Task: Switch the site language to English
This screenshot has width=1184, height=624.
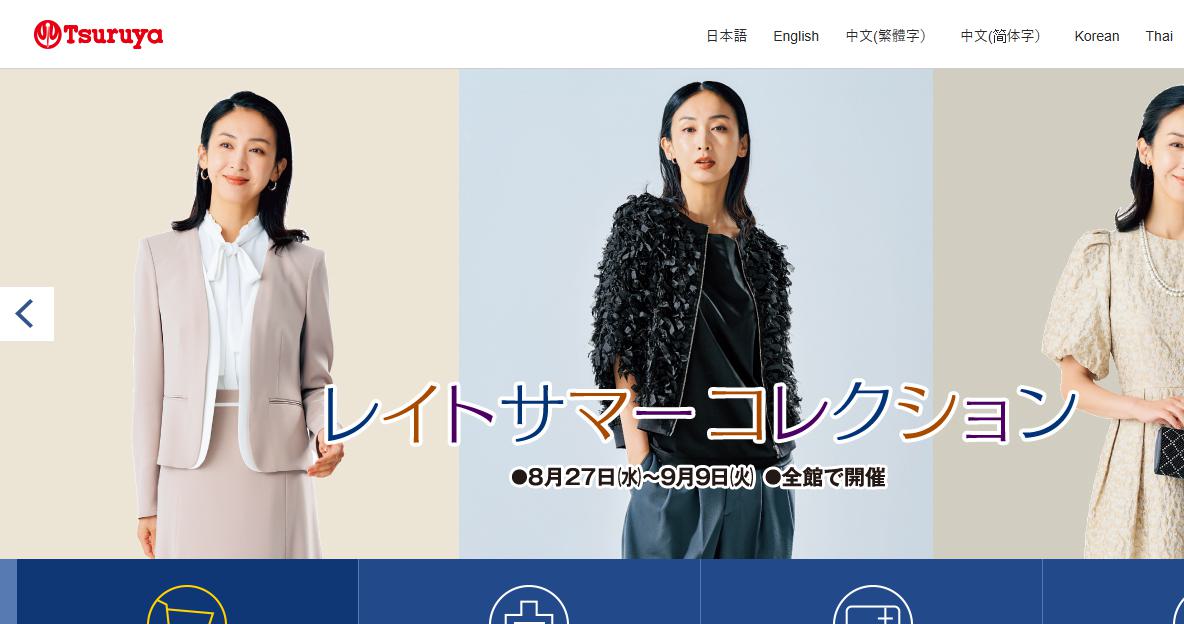Action: 796,36
